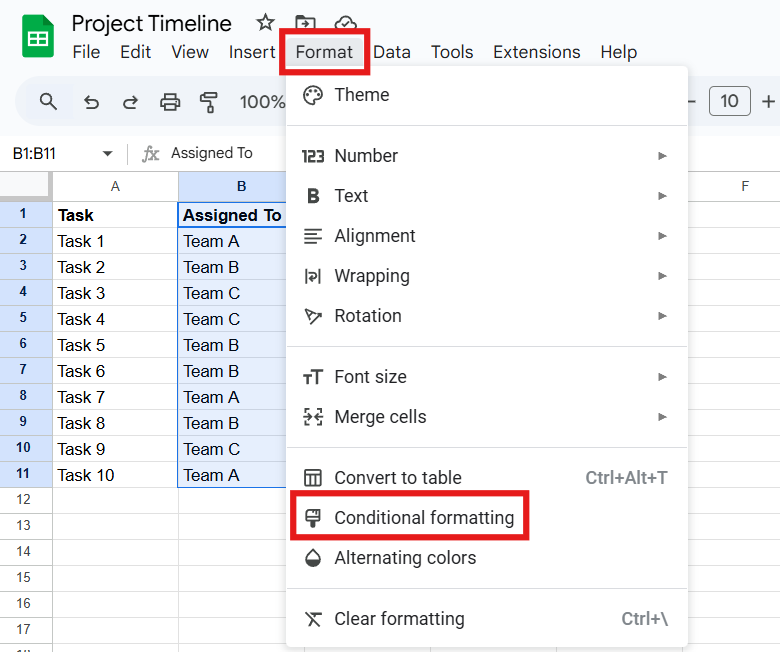Image resolution: width=780 pixels, height=652 pixels.
Task: Click the Move to folder icon
Action: [305, 23]
